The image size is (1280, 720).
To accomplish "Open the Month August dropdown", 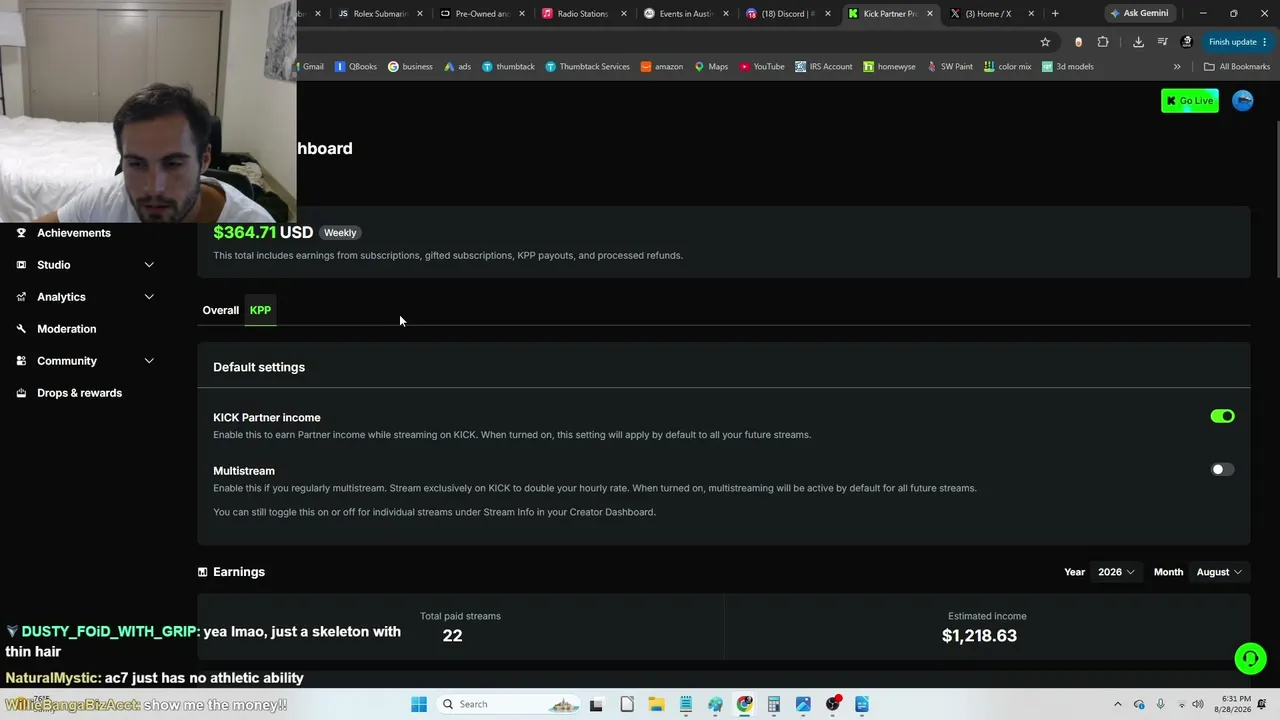I will point(1219,572).
